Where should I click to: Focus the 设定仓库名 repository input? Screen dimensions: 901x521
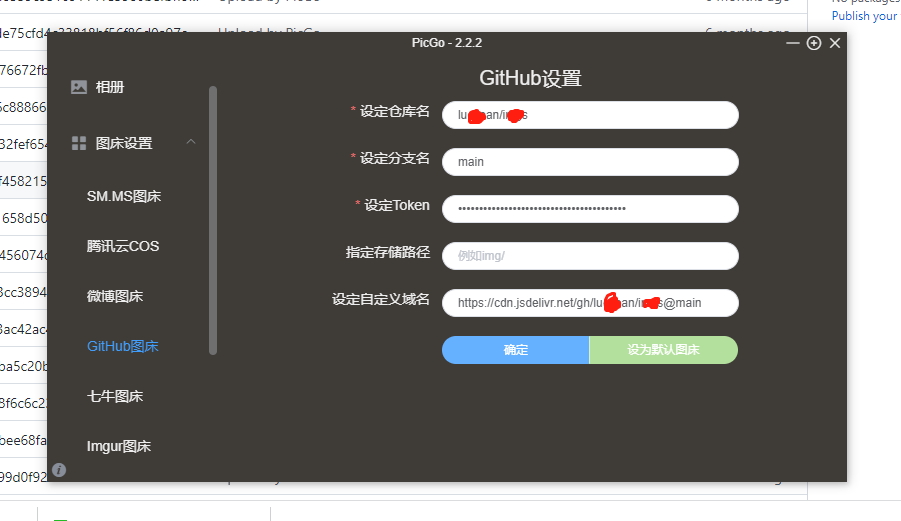click(x=590, y=115)
